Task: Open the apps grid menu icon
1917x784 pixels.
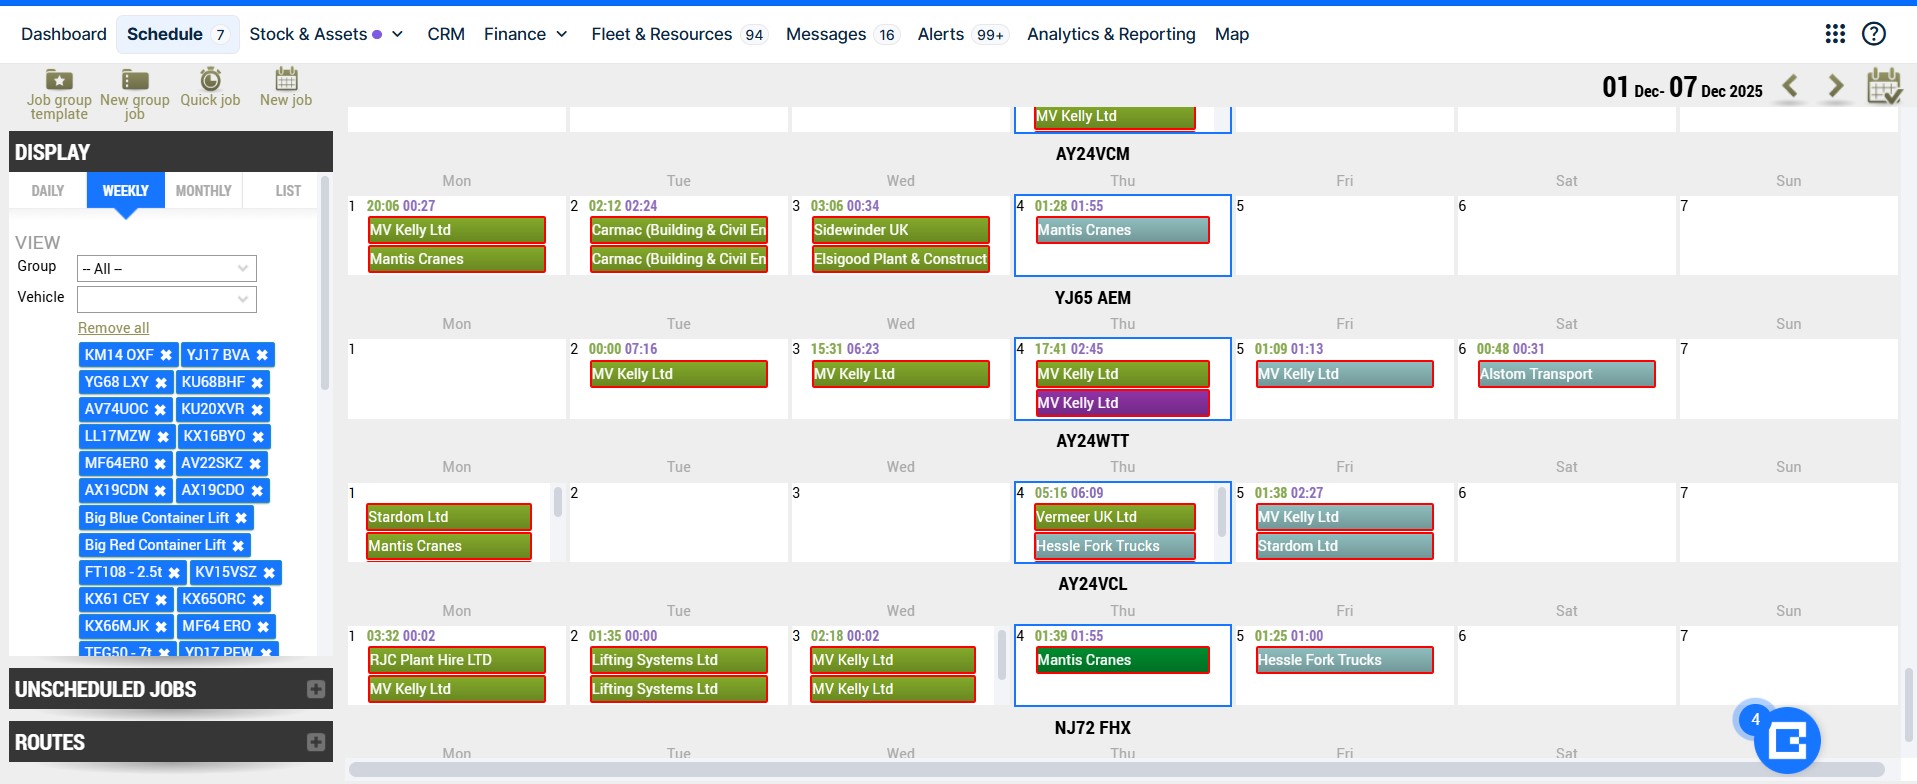Action: [x=1835, y=34]
